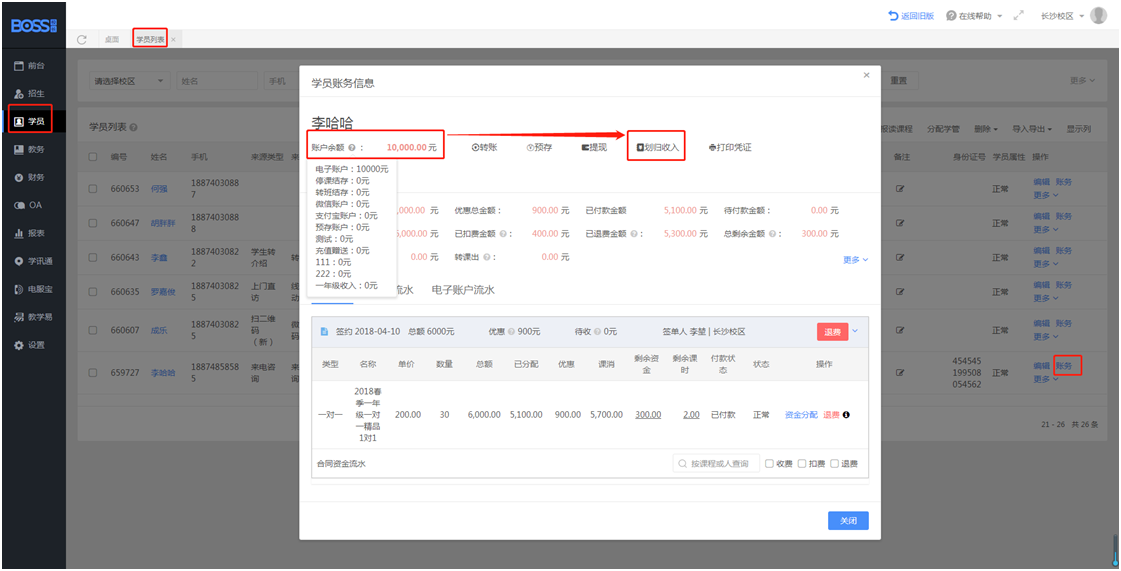Click the 备注 edit icon for row 660653
This screenshot has width=1121, height=571.
coord(900,189)
